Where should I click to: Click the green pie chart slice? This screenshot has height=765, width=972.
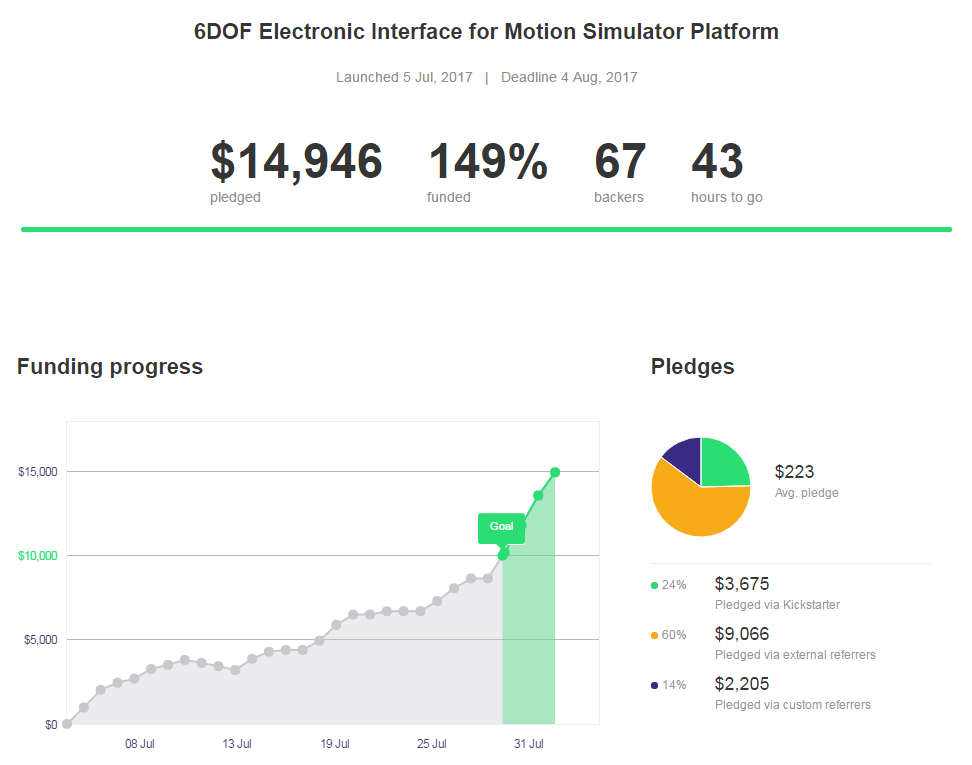point(726,462)
